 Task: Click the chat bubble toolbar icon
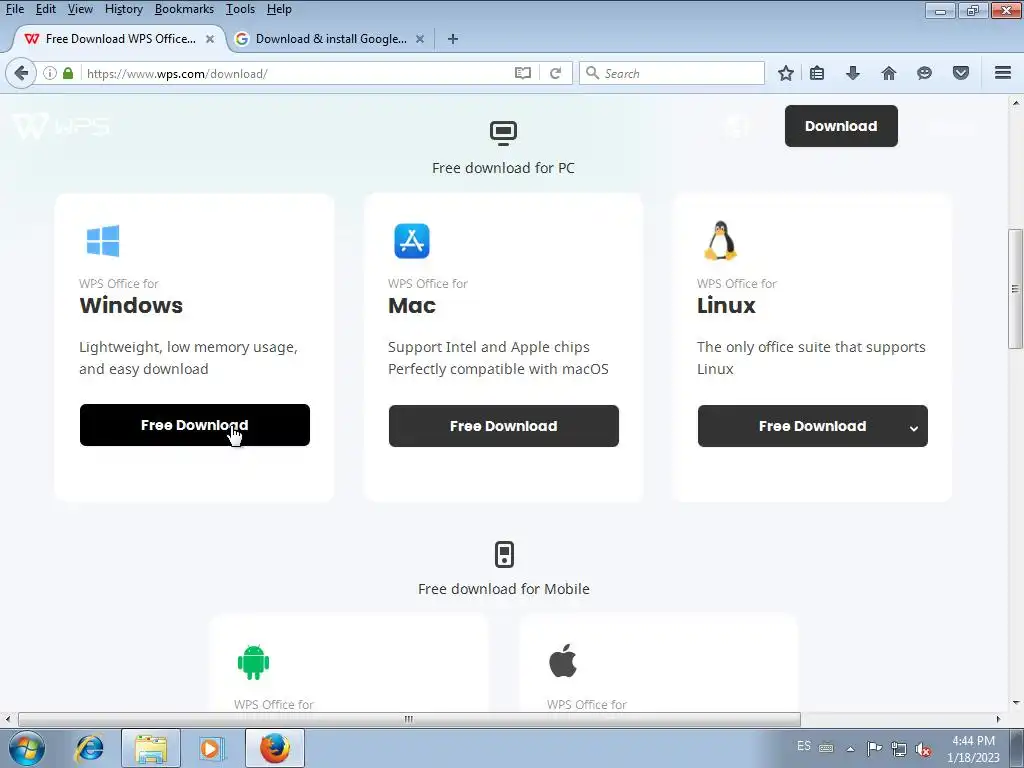click(924, 73)
